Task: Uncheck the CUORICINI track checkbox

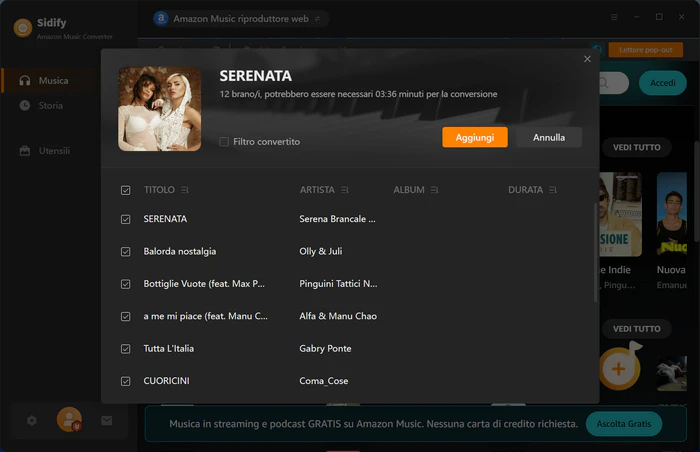Action: click(x=125, y=381)
